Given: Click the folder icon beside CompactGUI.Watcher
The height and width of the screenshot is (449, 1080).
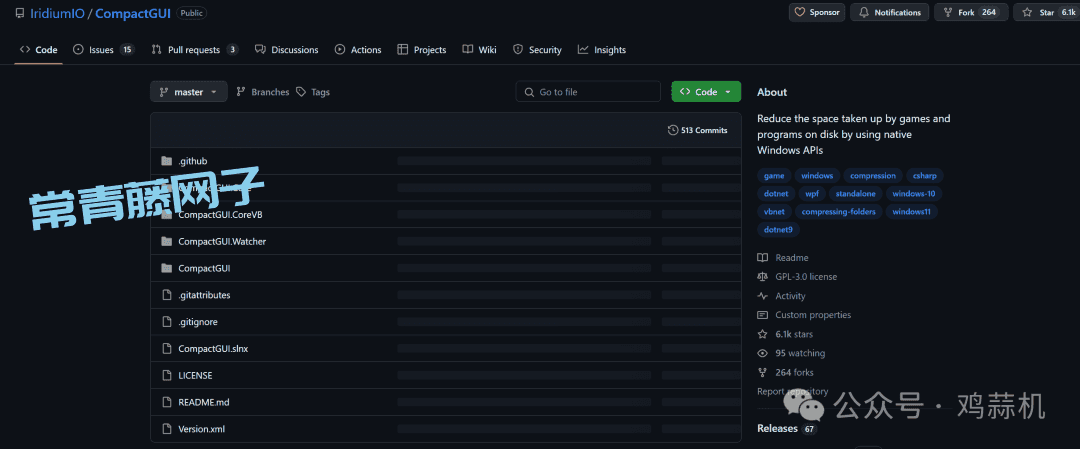Looking at the screenshot, I should 166,241.
